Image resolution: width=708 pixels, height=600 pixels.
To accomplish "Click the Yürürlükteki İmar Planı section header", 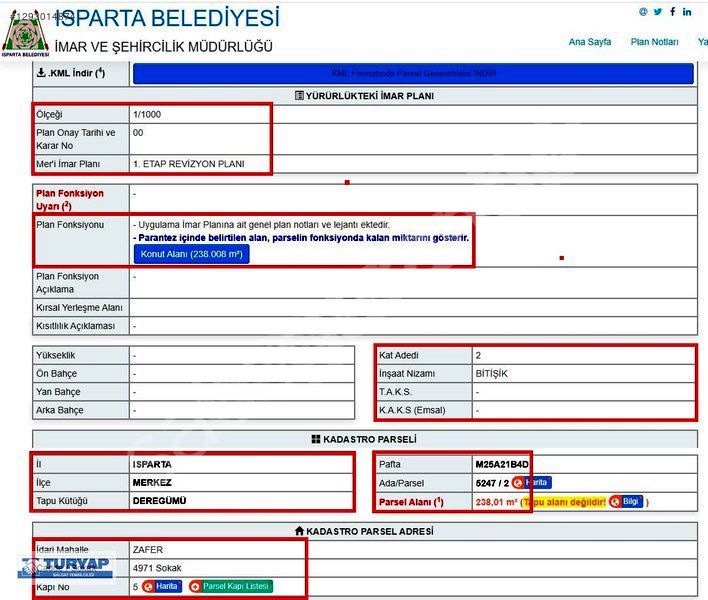I will coord(364,96).
